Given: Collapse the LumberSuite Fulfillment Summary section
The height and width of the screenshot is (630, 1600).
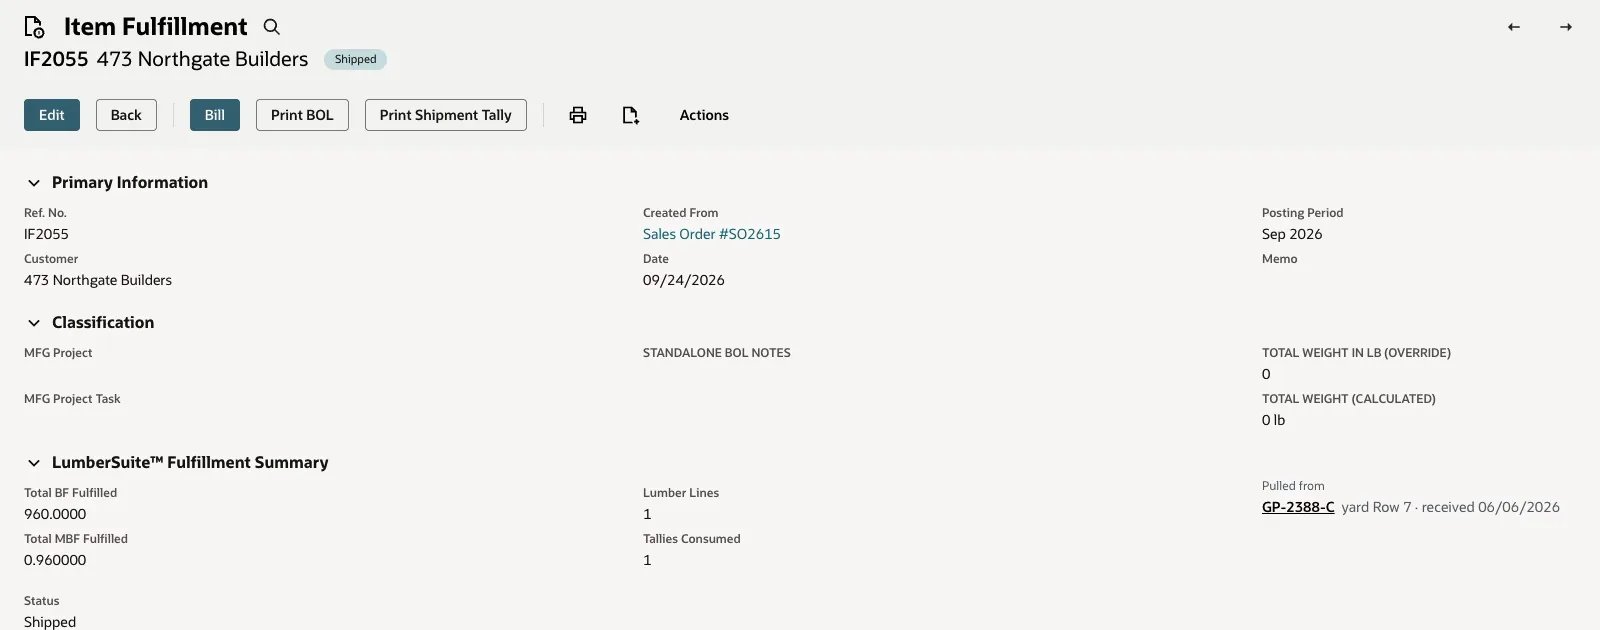Looking at the screenshot, I should [34, 463].
